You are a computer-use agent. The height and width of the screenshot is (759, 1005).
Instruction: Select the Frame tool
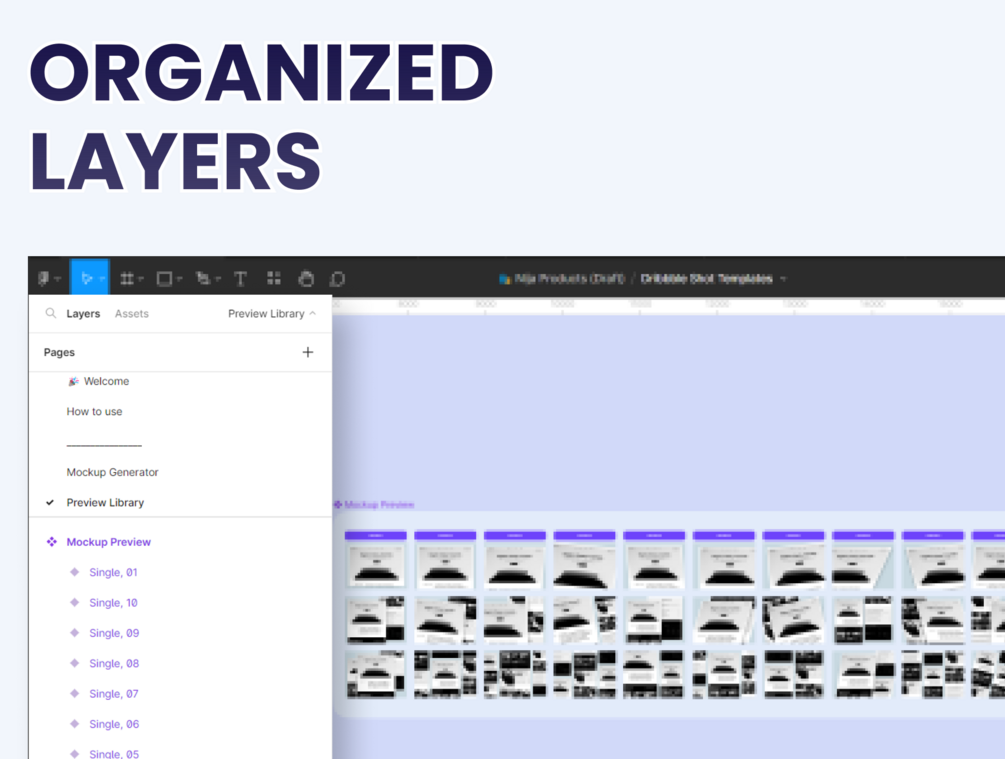click(127, 278)
